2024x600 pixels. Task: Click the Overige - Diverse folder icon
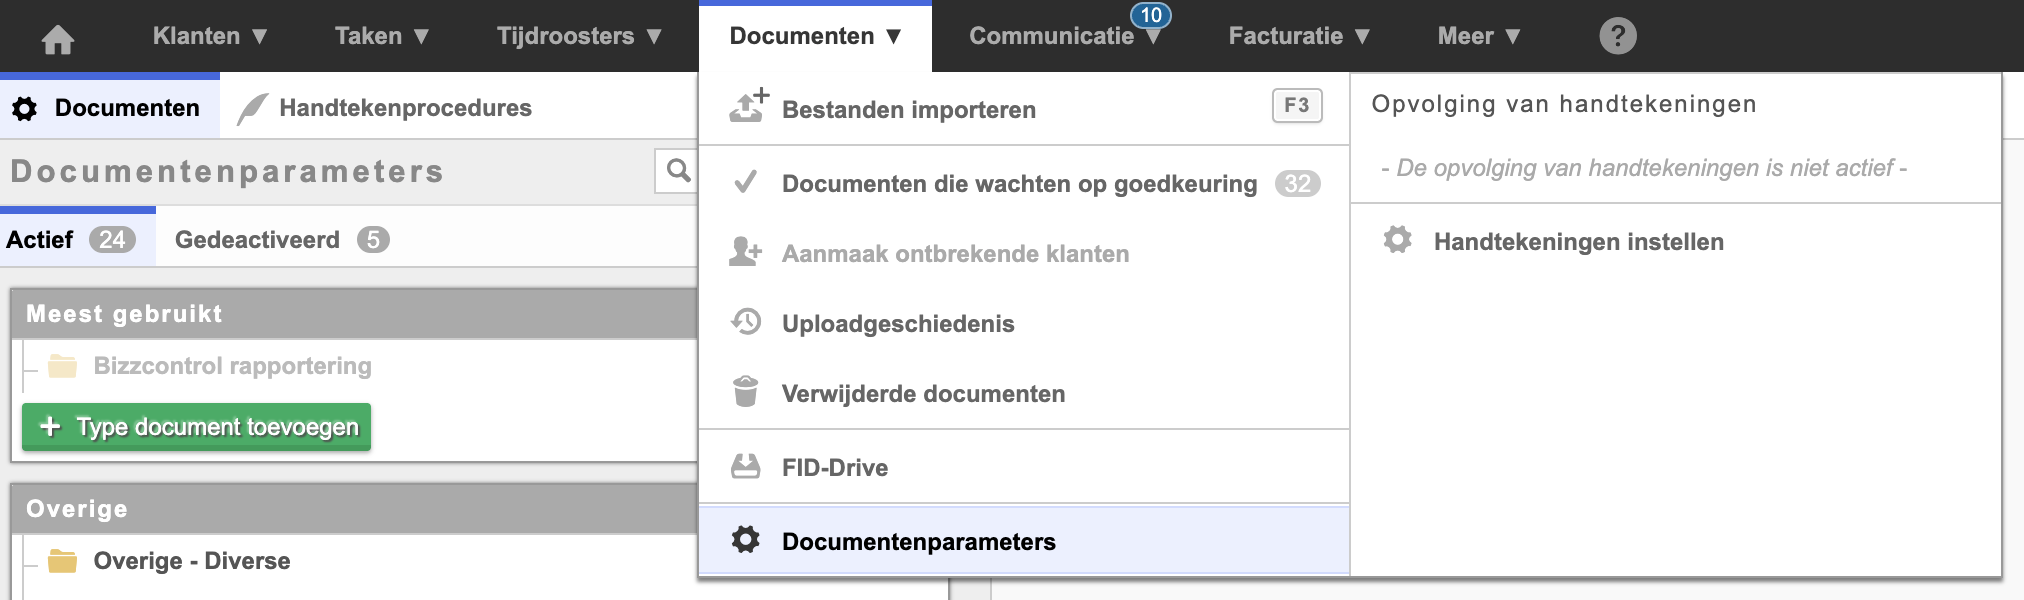click(63, 561)
